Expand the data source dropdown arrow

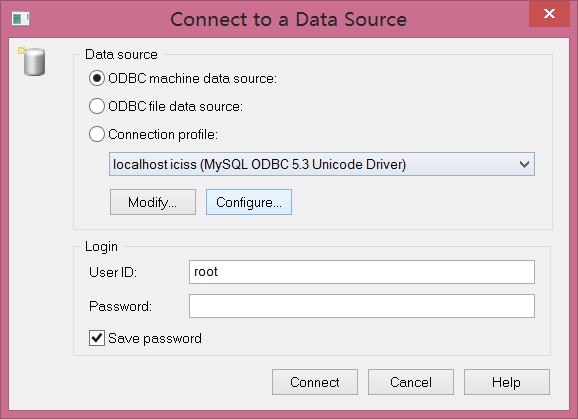[524, 164]
